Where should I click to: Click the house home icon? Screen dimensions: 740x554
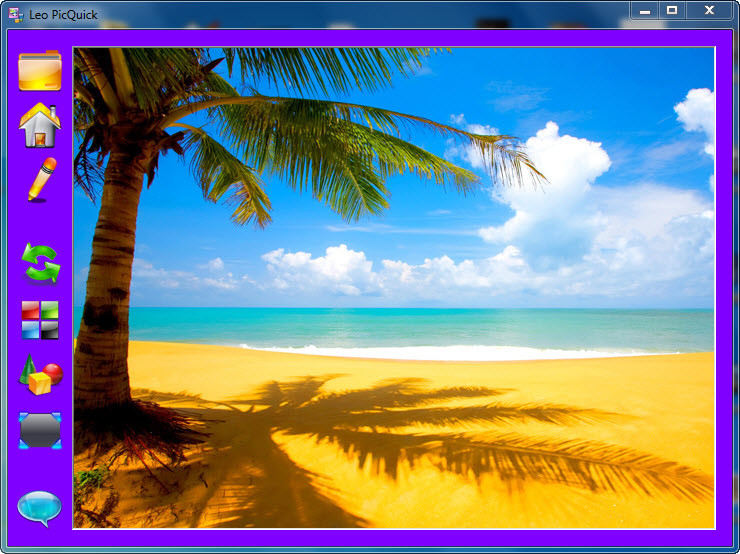40,125
